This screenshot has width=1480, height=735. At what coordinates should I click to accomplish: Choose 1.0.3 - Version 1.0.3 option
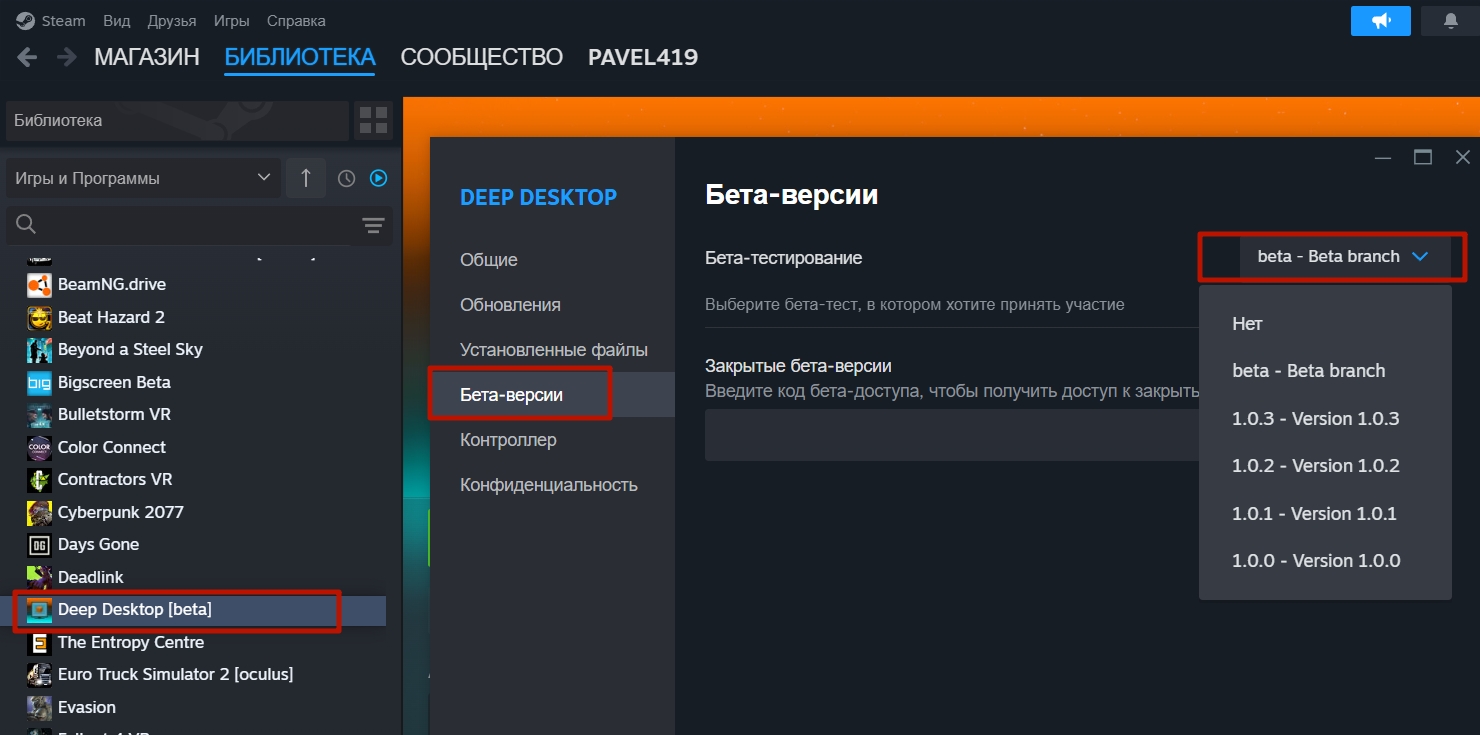pos(1325,419)
